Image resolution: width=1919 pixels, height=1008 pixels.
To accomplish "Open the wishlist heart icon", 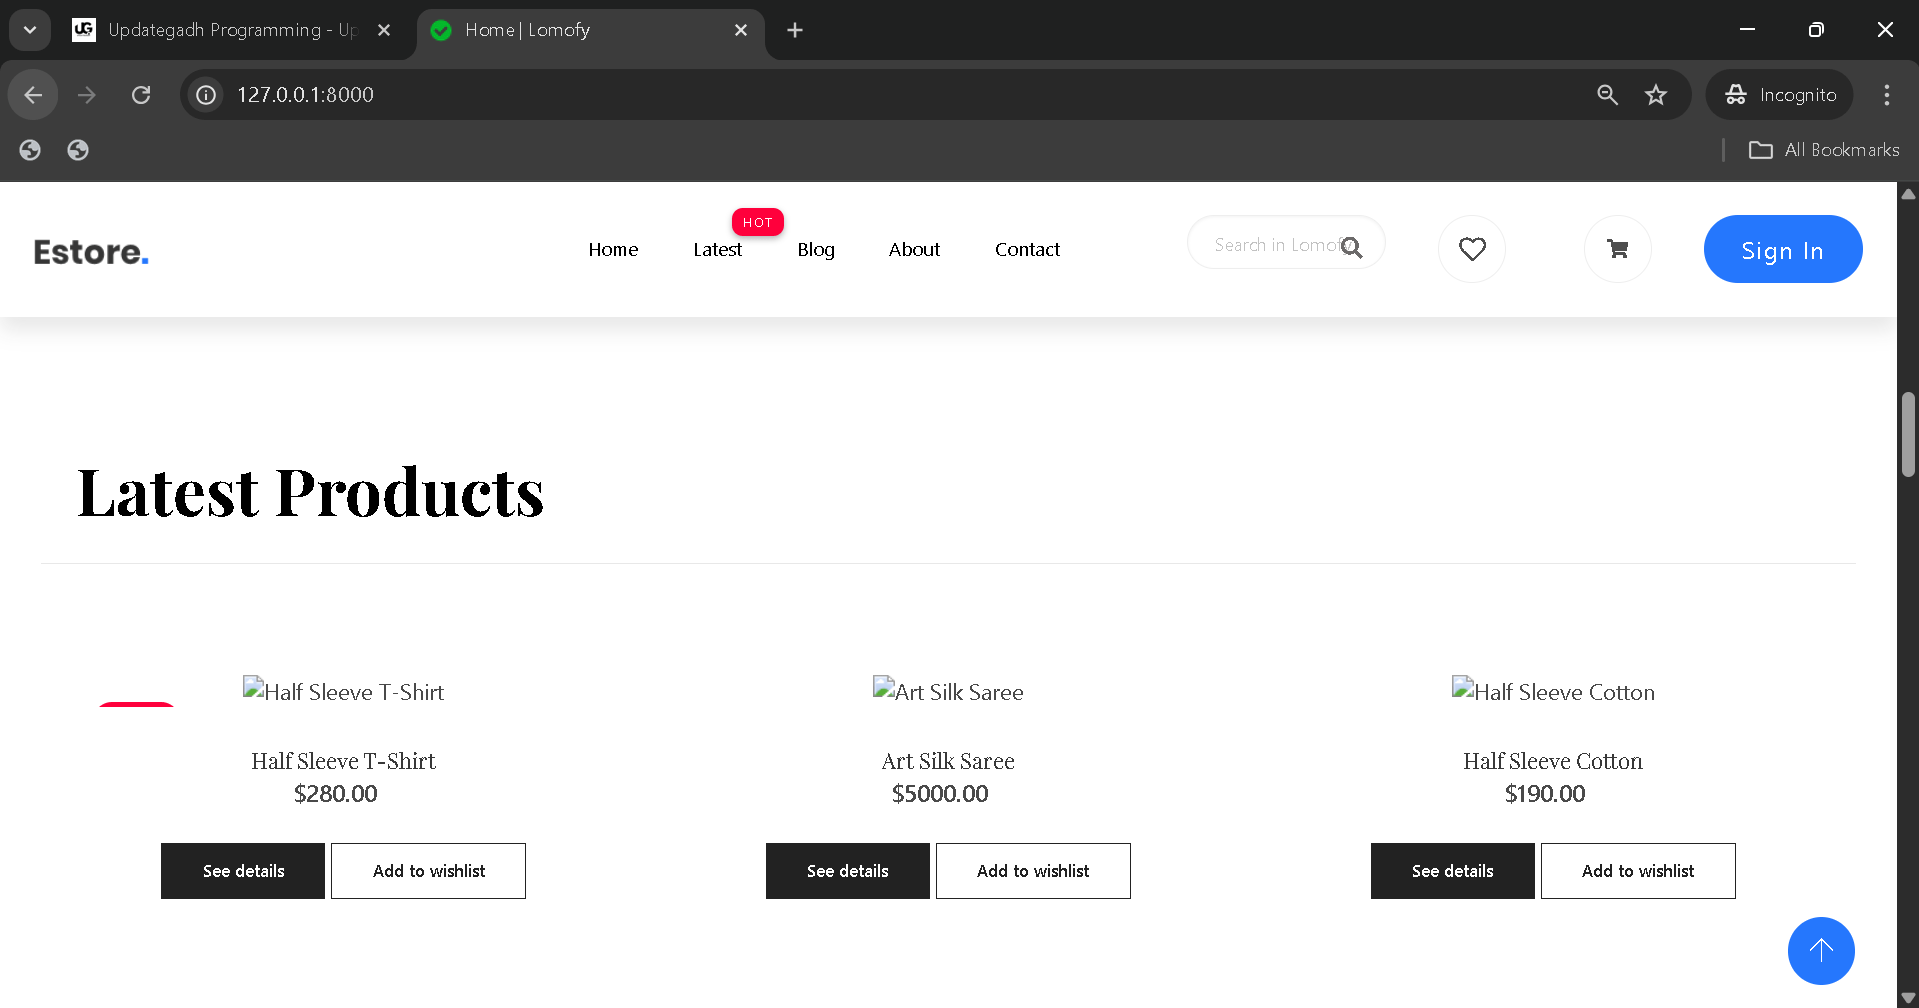I will point(1471,249).
